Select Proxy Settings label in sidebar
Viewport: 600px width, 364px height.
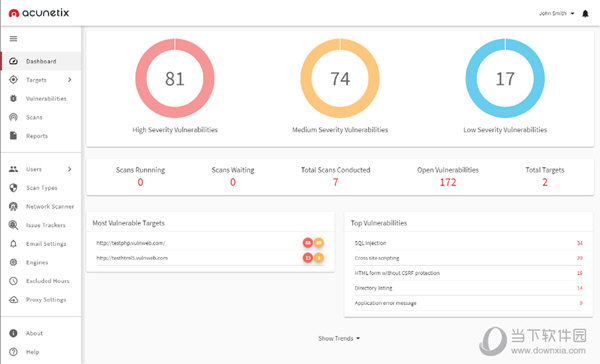pyautogui.click(x=46, y=299)
